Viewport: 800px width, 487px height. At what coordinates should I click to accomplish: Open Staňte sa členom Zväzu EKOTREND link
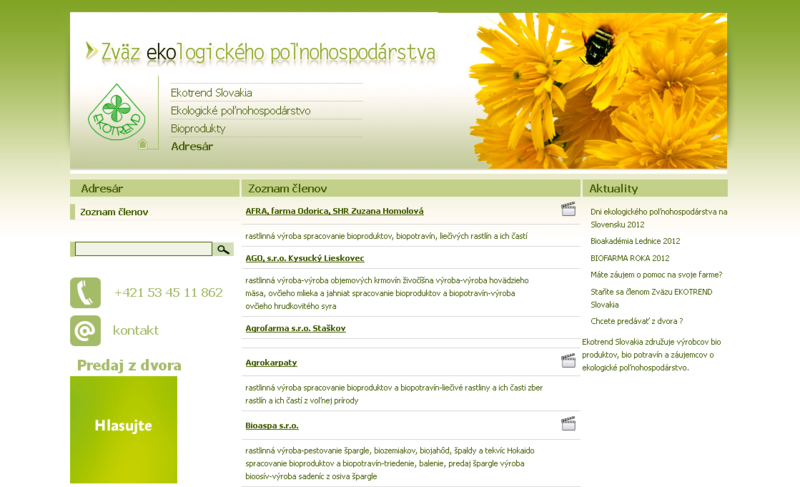[651, 298]
